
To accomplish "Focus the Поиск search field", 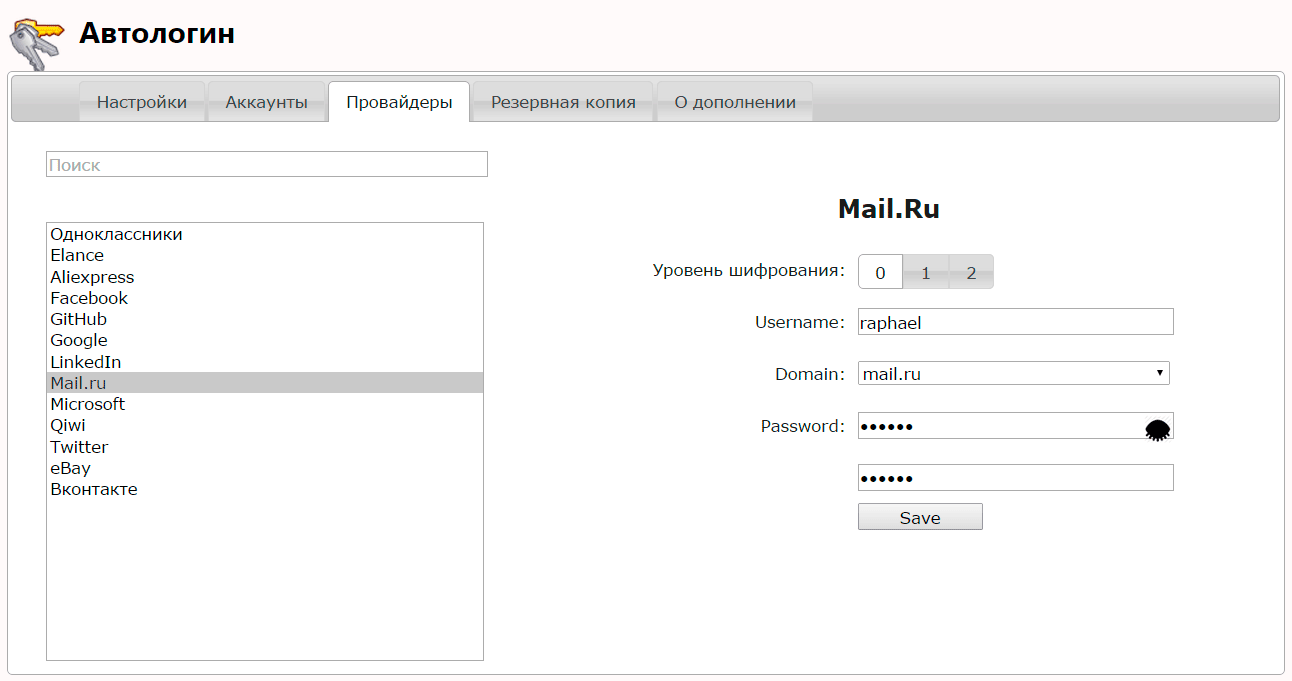I will (267, 165).
